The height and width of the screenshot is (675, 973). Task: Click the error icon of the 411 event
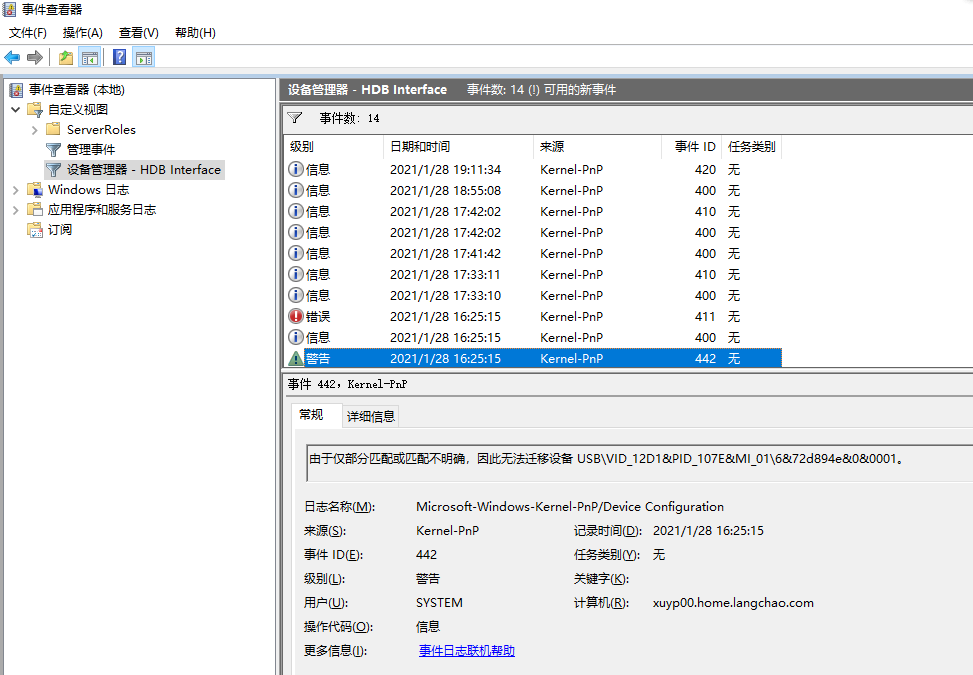[296, 316]
